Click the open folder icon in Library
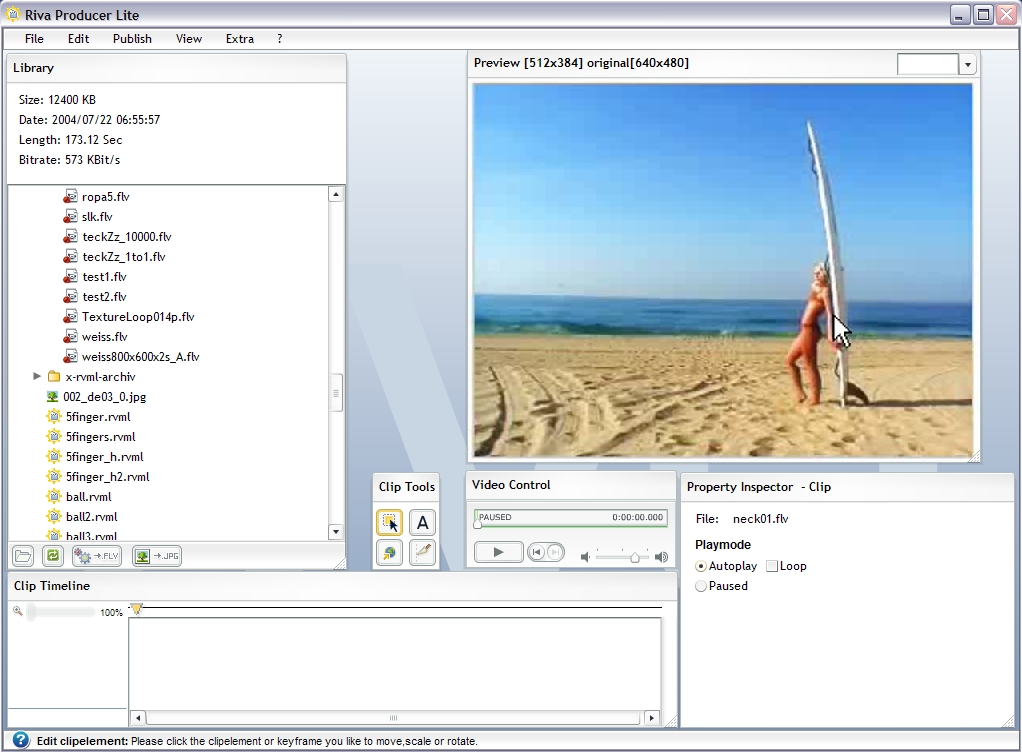The image size is (1022, 752). (x=23, y=556)
